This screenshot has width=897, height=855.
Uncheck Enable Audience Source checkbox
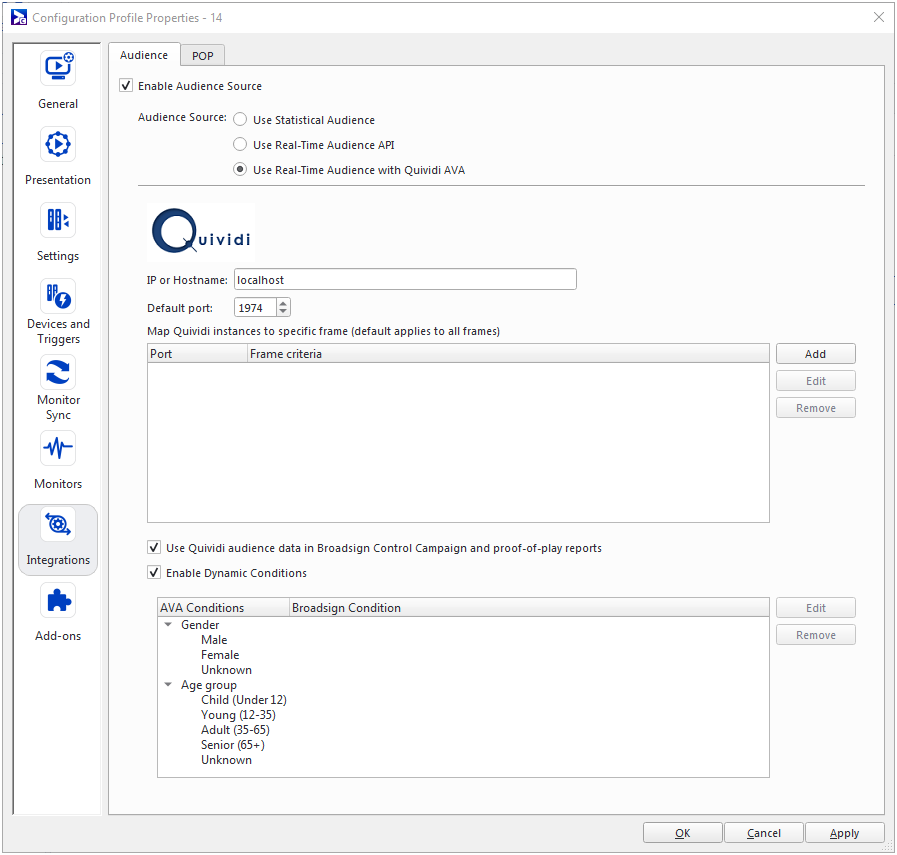pyautogui.click(x=126, y=86)
